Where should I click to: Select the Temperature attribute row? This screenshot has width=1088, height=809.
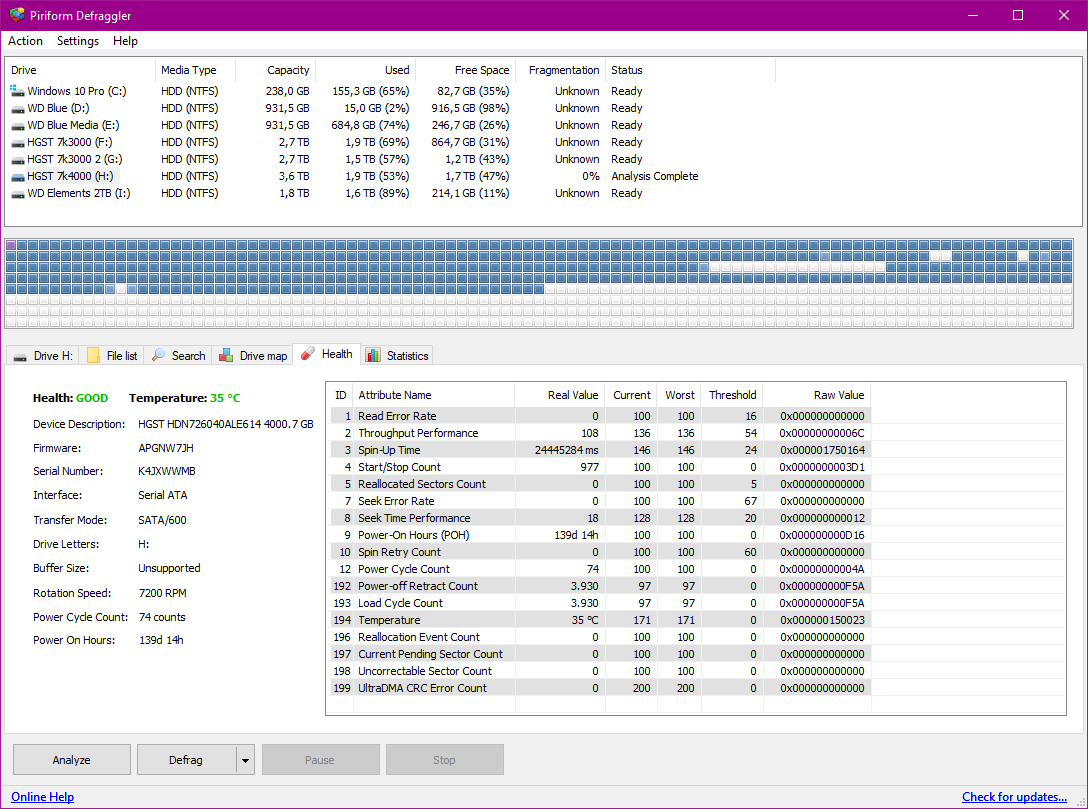(600, 620)
